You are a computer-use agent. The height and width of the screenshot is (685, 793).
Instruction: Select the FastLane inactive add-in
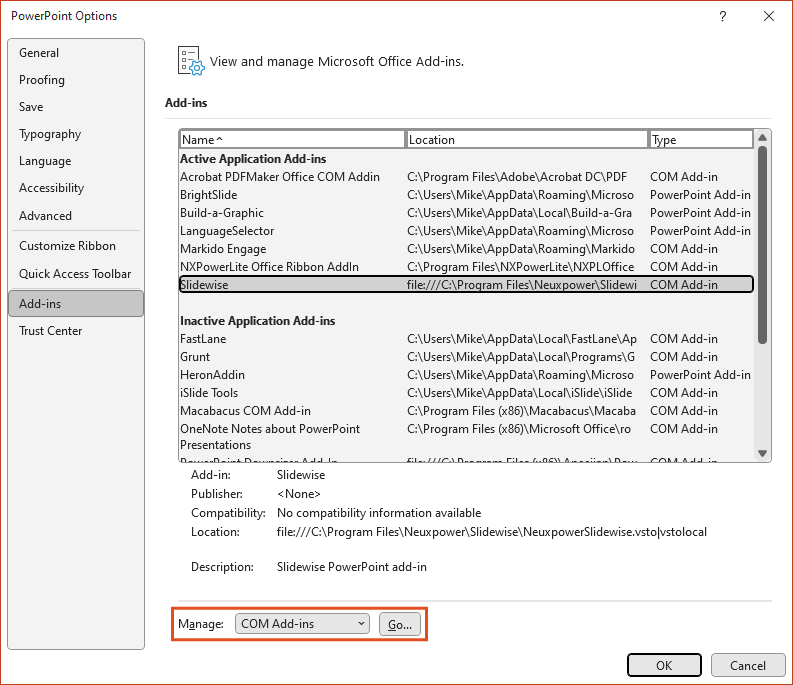tap(466, 339)
